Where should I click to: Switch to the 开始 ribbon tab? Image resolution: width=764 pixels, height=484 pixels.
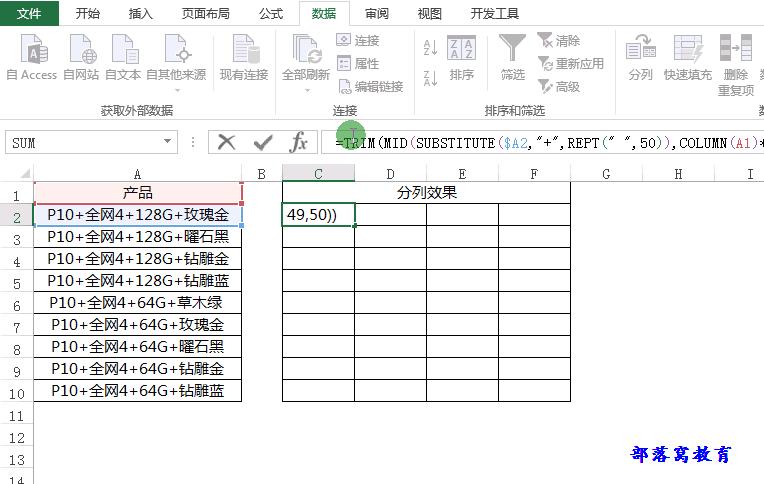[x=88, y=13]
